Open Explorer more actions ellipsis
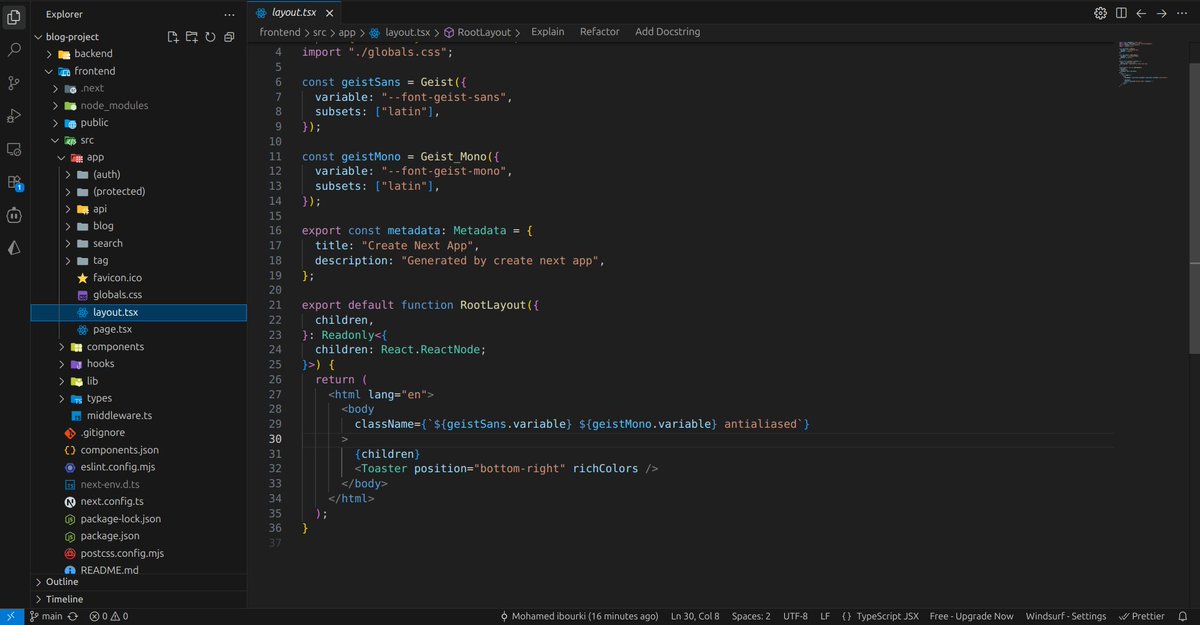 coord(231,14)
